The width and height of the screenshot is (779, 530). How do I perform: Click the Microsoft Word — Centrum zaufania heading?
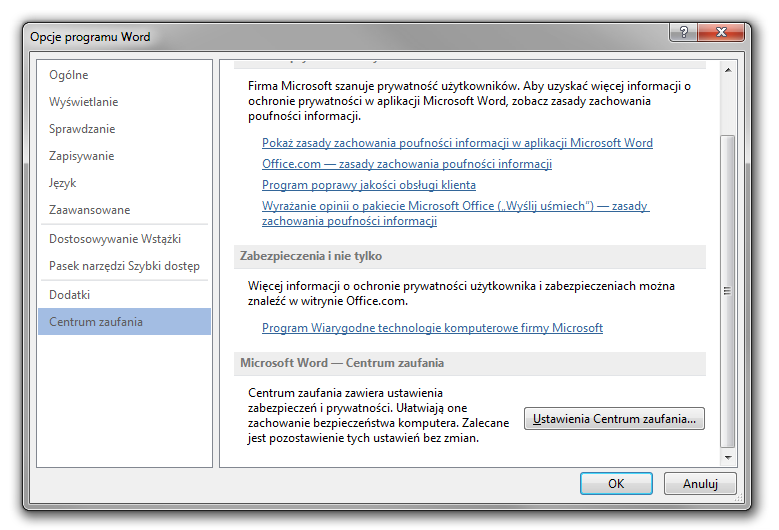(342, 363)
